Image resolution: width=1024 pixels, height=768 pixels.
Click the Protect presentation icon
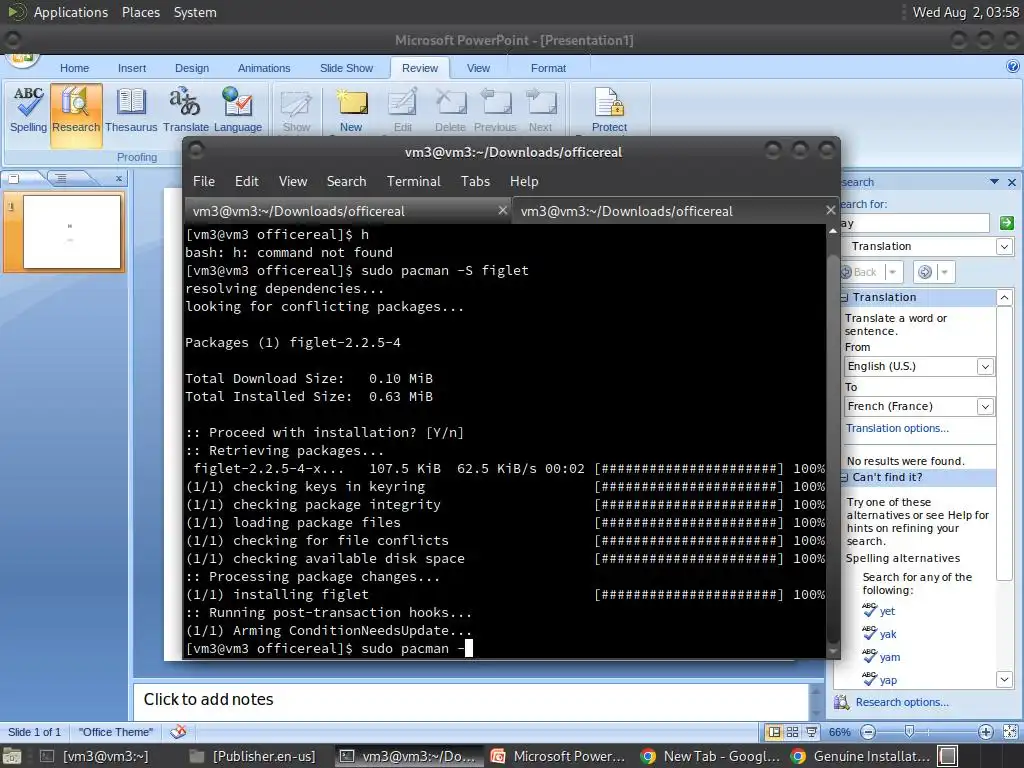click(609, 110)
